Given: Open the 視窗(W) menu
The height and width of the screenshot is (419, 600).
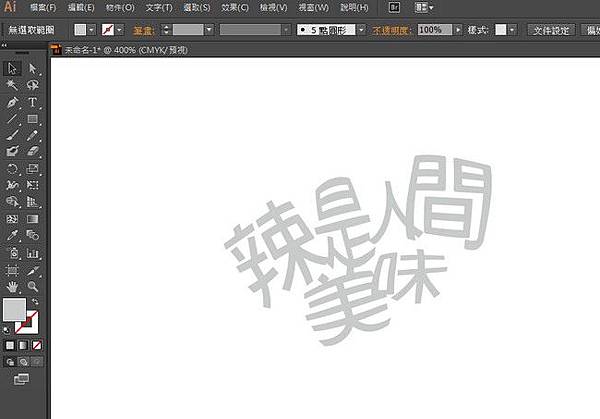Looking at the screenshot, I should pyautogui.click(x=313, y=8).
